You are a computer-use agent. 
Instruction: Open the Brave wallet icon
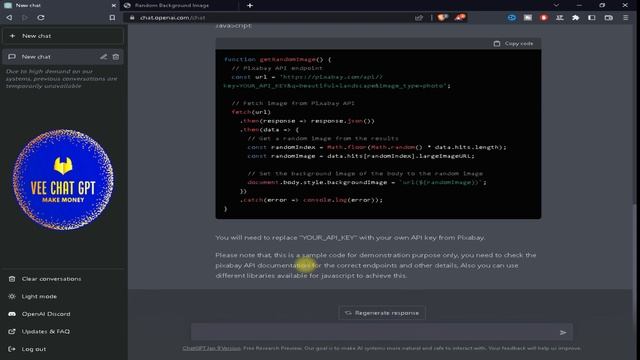(x=609, y=18)
